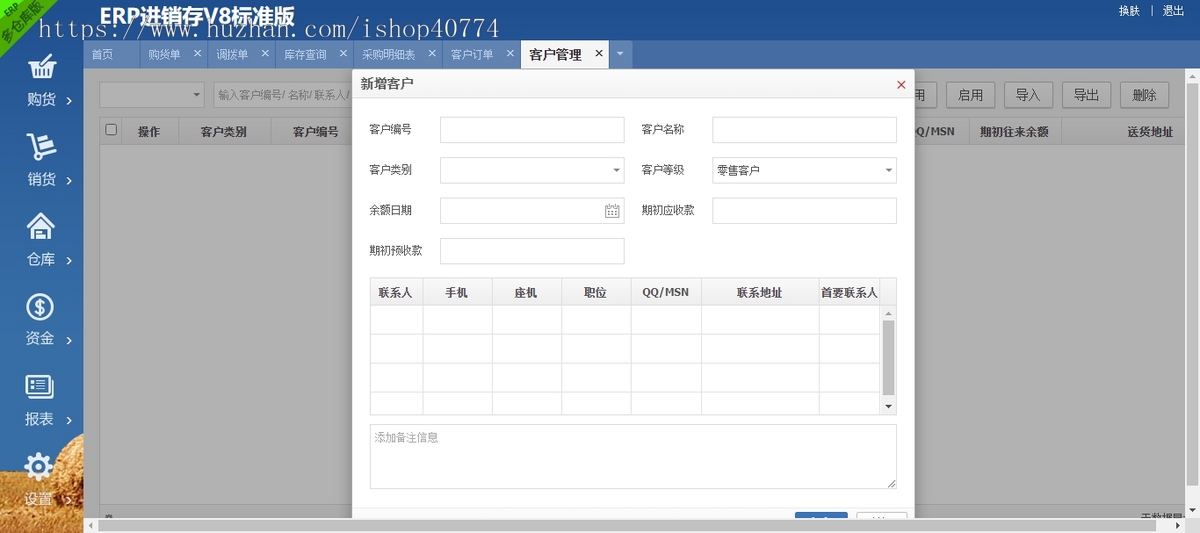Click the 导入 import button
This screenshot has height=533, width=1200.
click(x=1028, y=95)
